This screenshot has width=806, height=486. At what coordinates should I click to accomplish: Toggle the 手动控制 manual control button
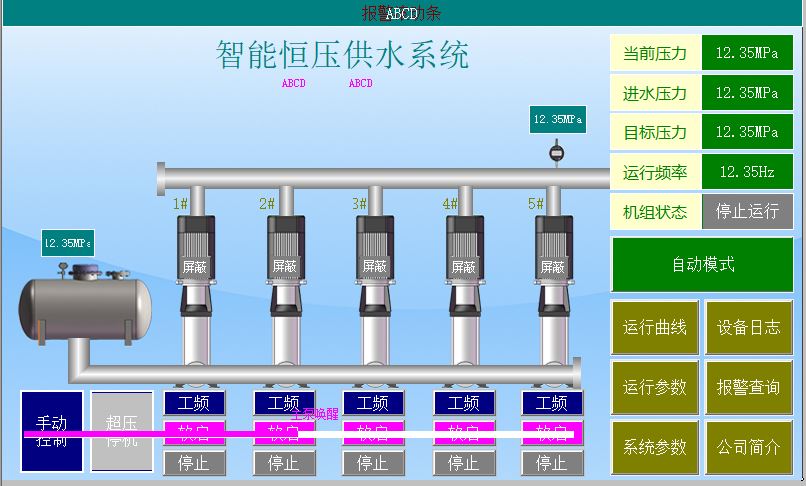(52, 431)
